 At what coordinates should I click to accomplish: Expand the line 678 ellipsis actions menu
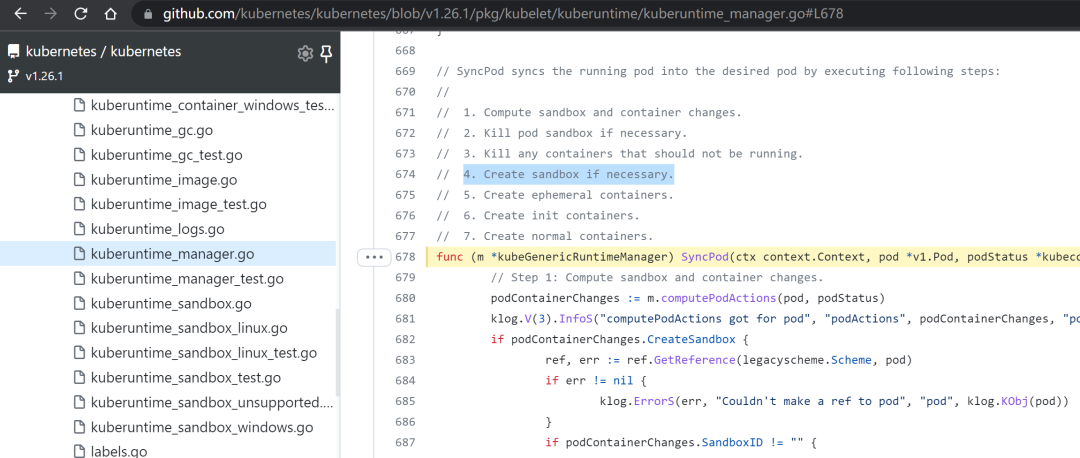pyautogui.click(x=374, y=257)
